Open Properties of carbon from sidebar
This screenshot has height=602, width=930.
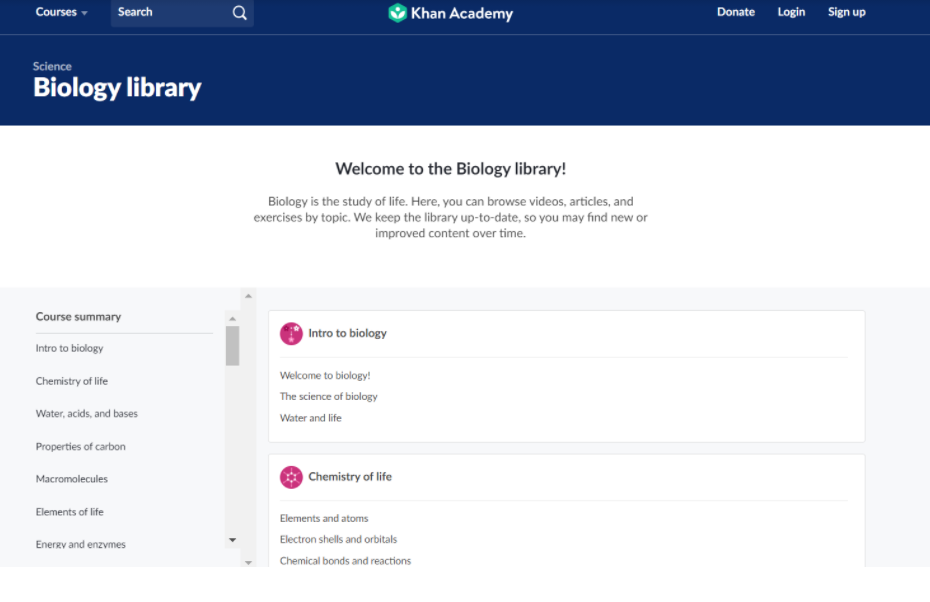tap(81, 447)
